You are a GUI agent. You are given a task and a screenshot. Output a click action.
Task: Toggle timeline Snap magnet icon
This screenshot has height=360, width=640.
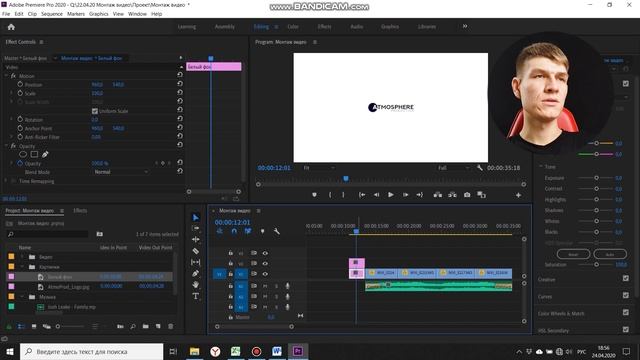pos(234,231)
